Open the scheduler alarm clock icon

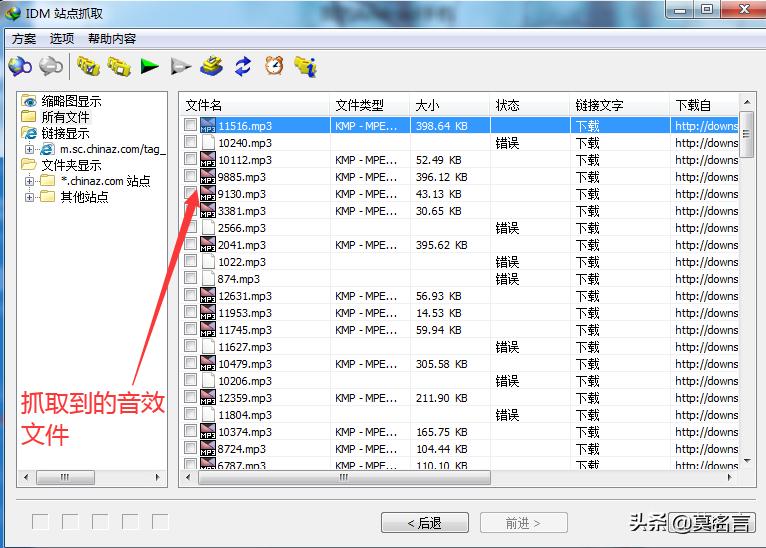click(274, 65)
